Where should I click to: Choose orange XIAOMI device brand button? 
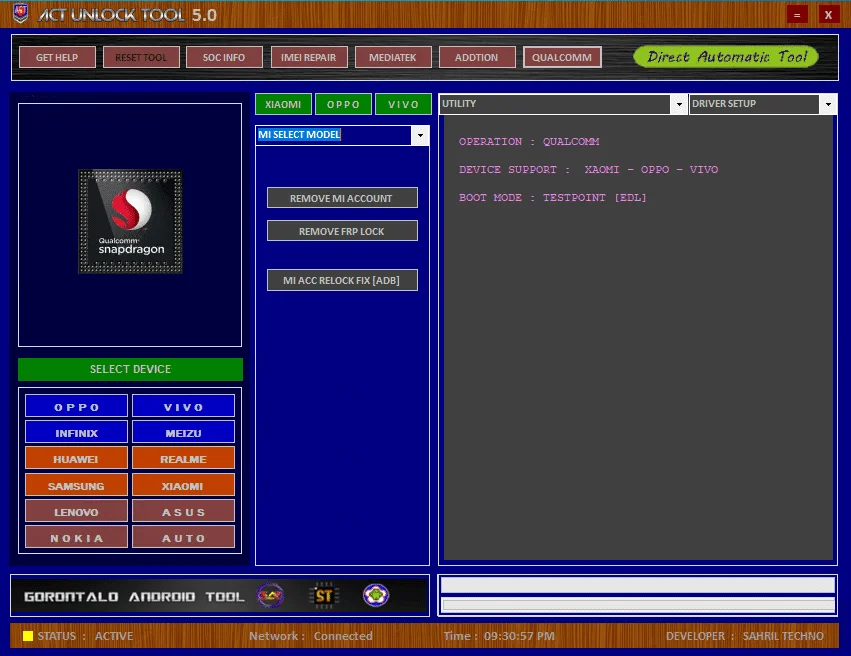[183, 485]
